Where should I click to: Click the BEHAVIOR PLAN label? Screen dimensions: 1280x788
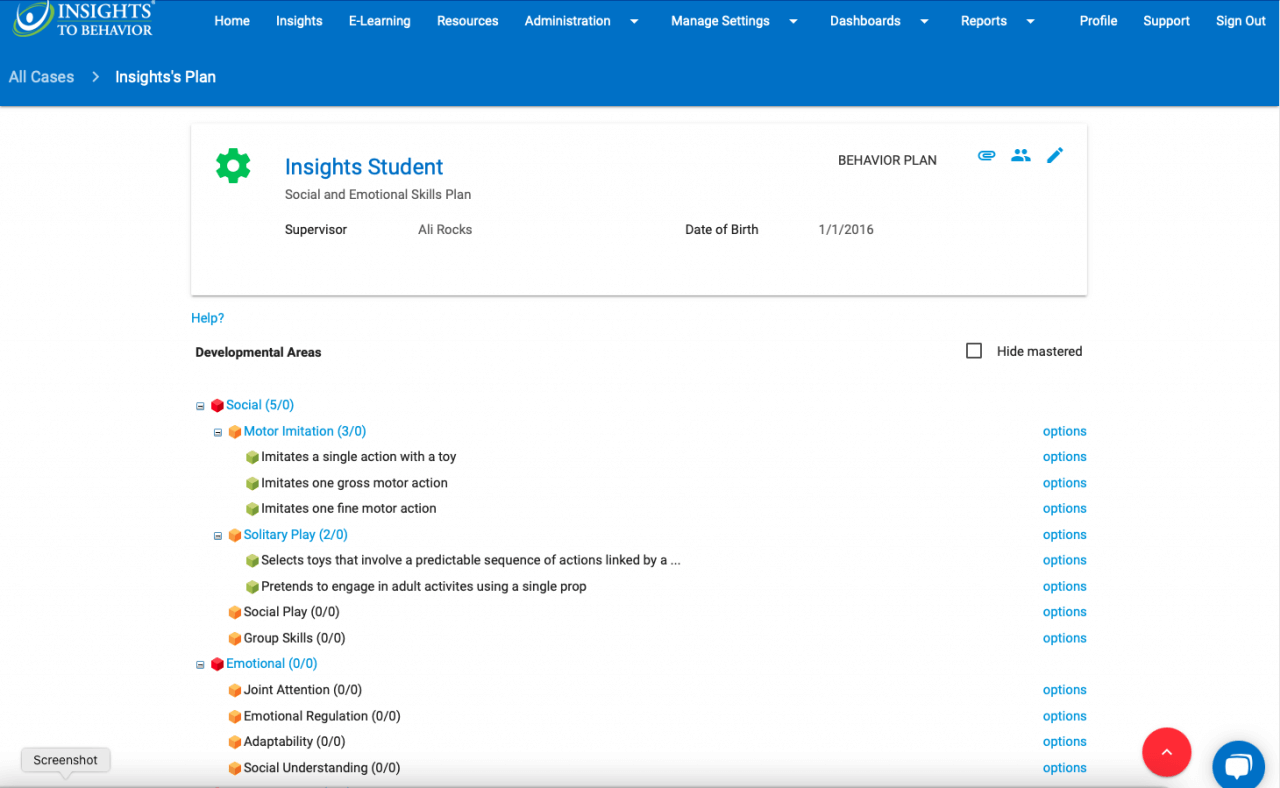[x=887, y=160]
